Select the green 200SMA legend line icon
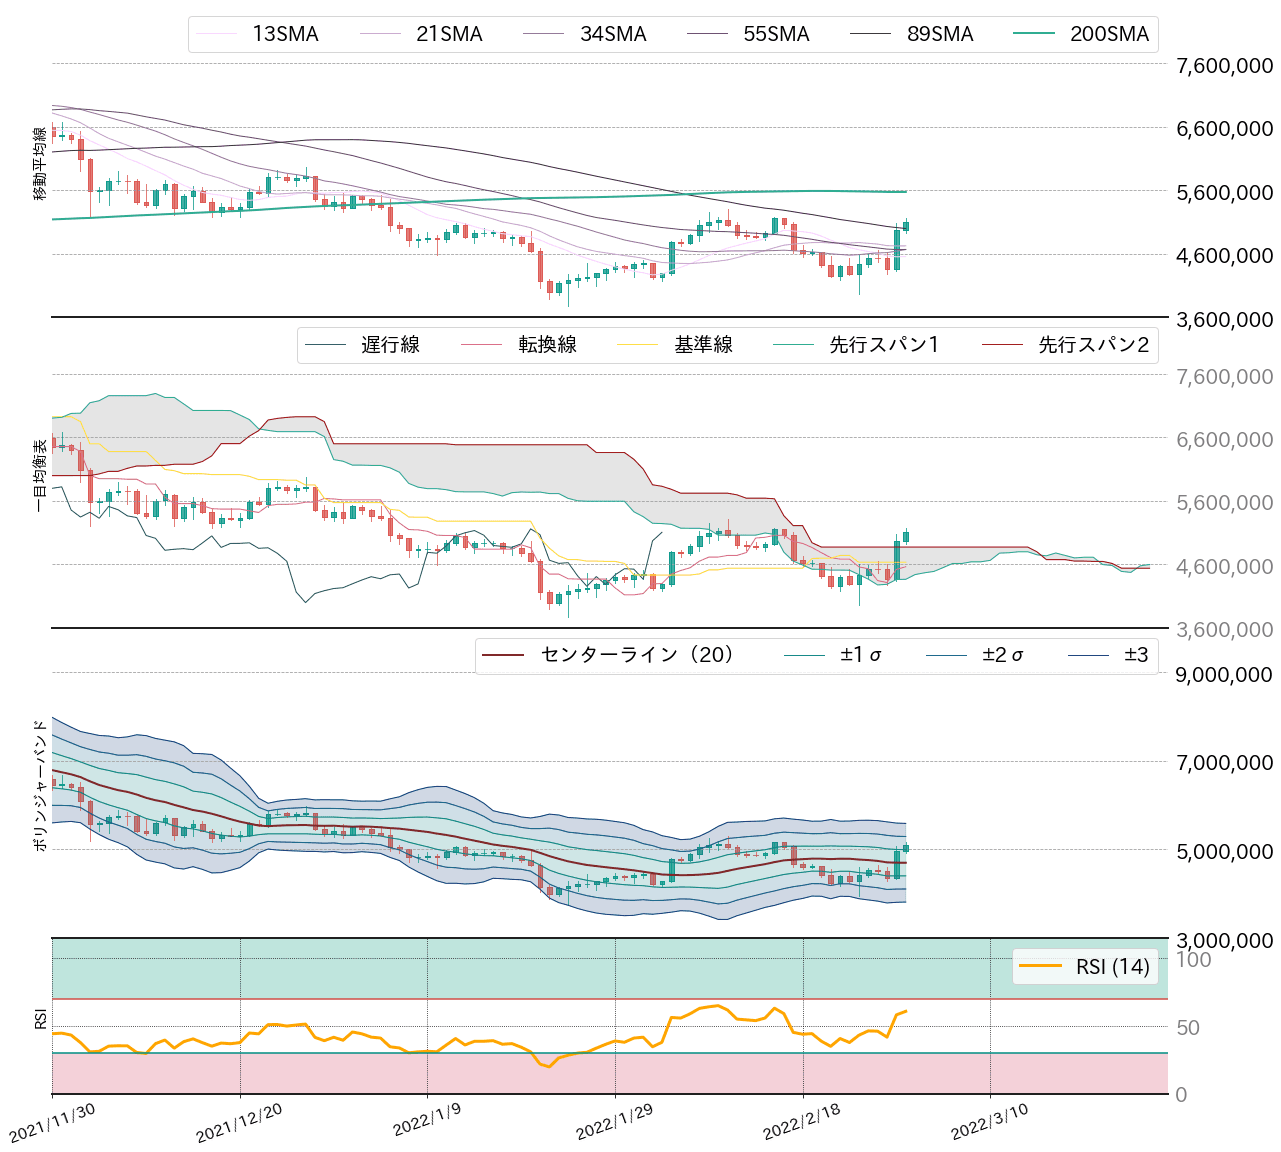Screen dimensions: 1281x1152 [1036, 33]
